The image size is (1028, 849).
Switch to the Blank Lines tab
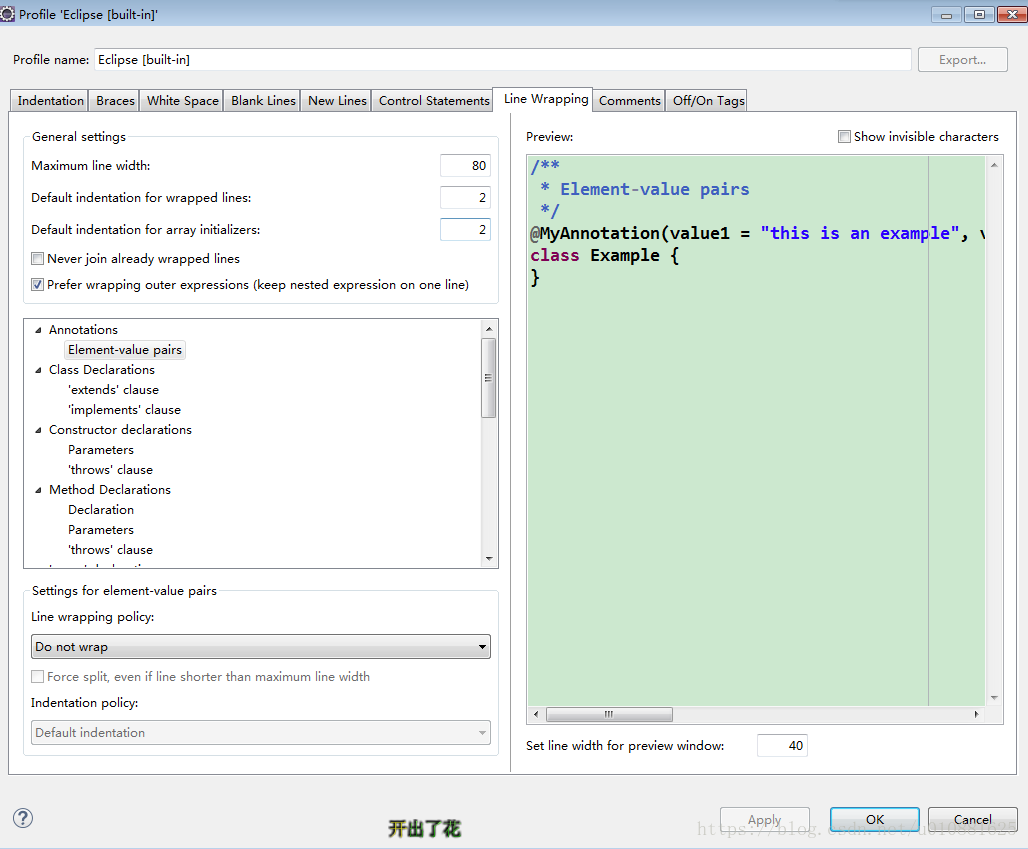tap(263, 100)
